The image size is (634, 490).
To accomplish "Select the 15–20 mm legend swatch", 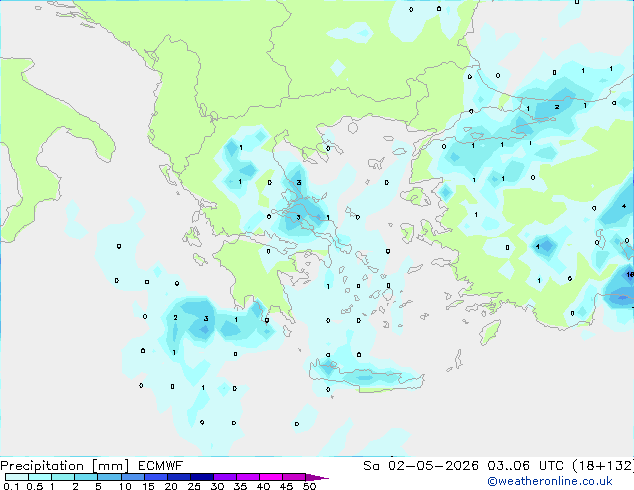I will point(155,477).
